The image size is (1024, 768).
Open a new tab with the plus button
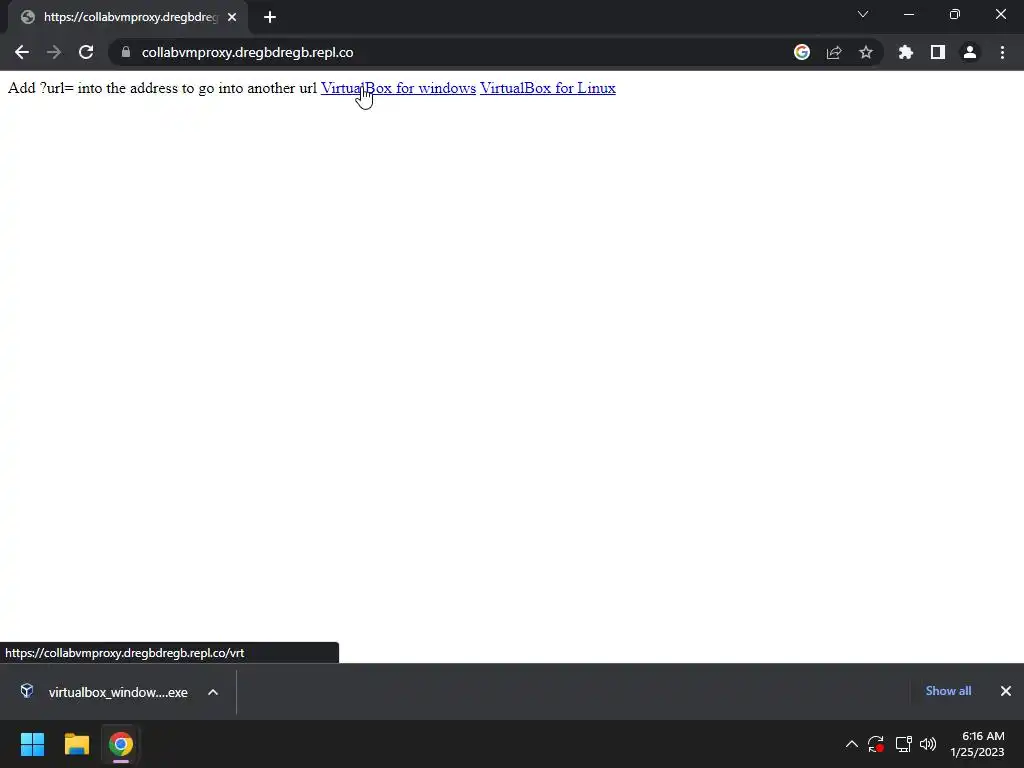(270, 17)
